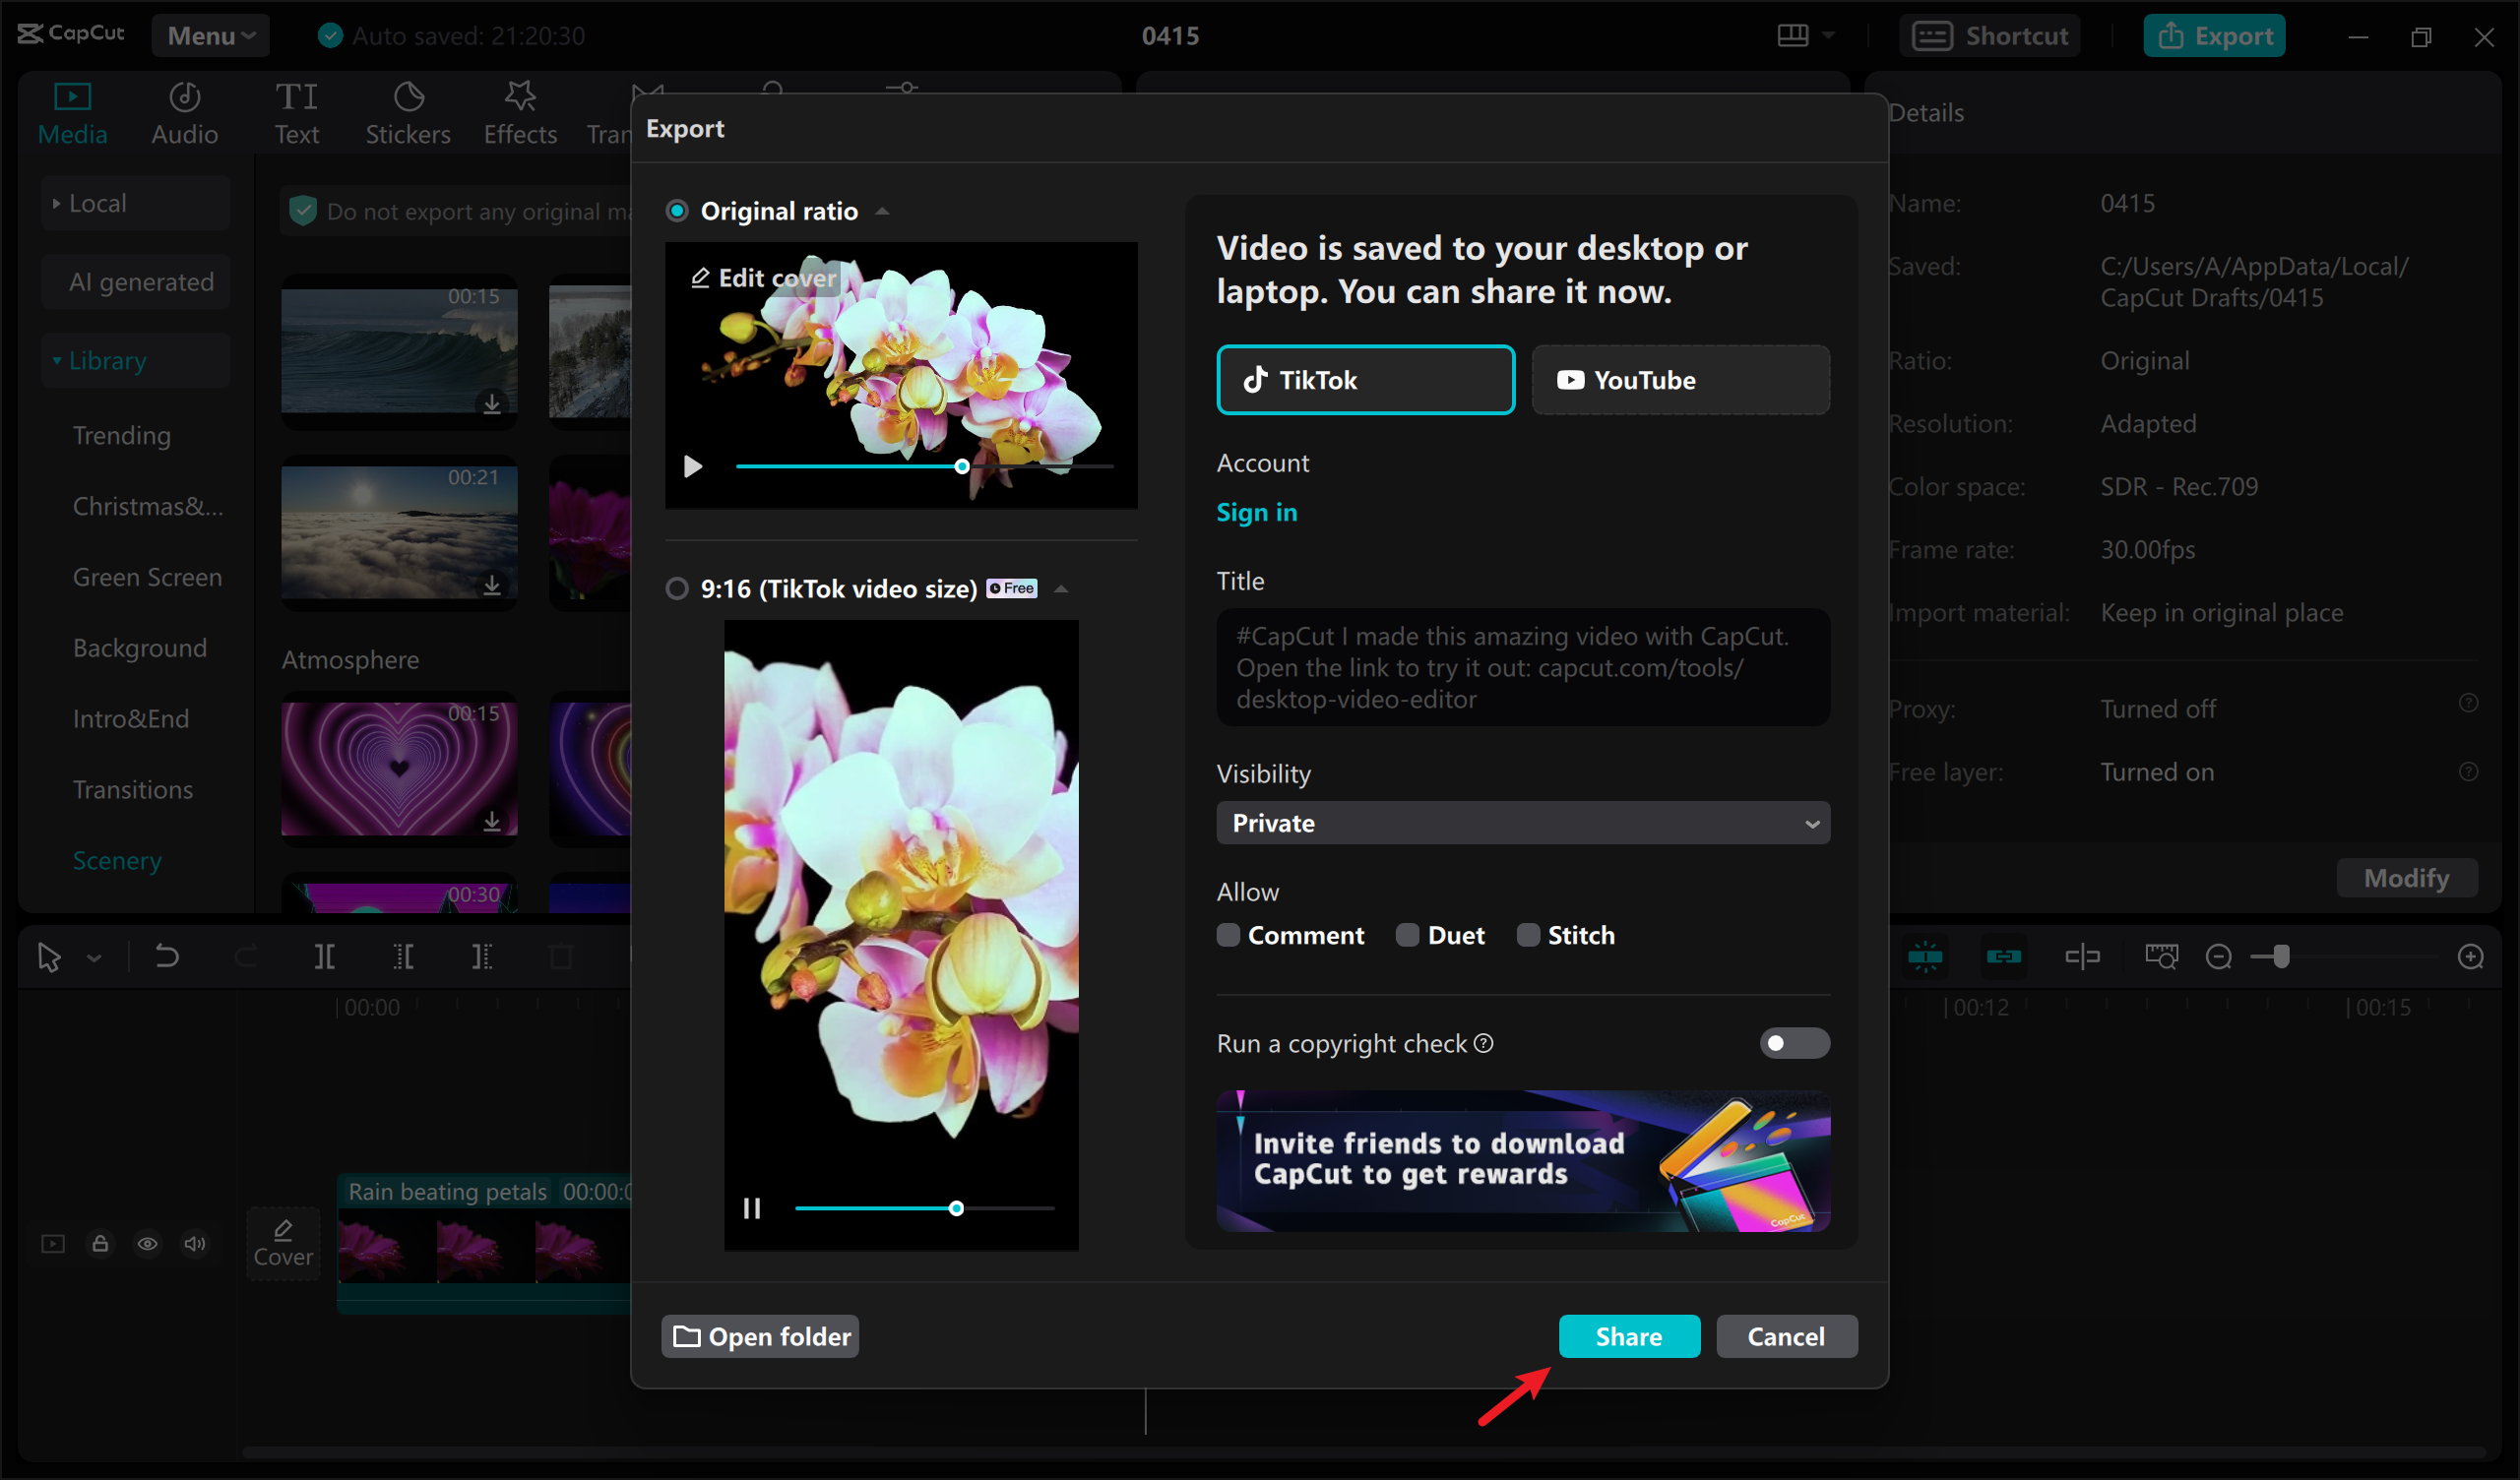Select 9:16 TikTok video size option
This screenshot has height=1480, width=2520.
click(677, 588)
